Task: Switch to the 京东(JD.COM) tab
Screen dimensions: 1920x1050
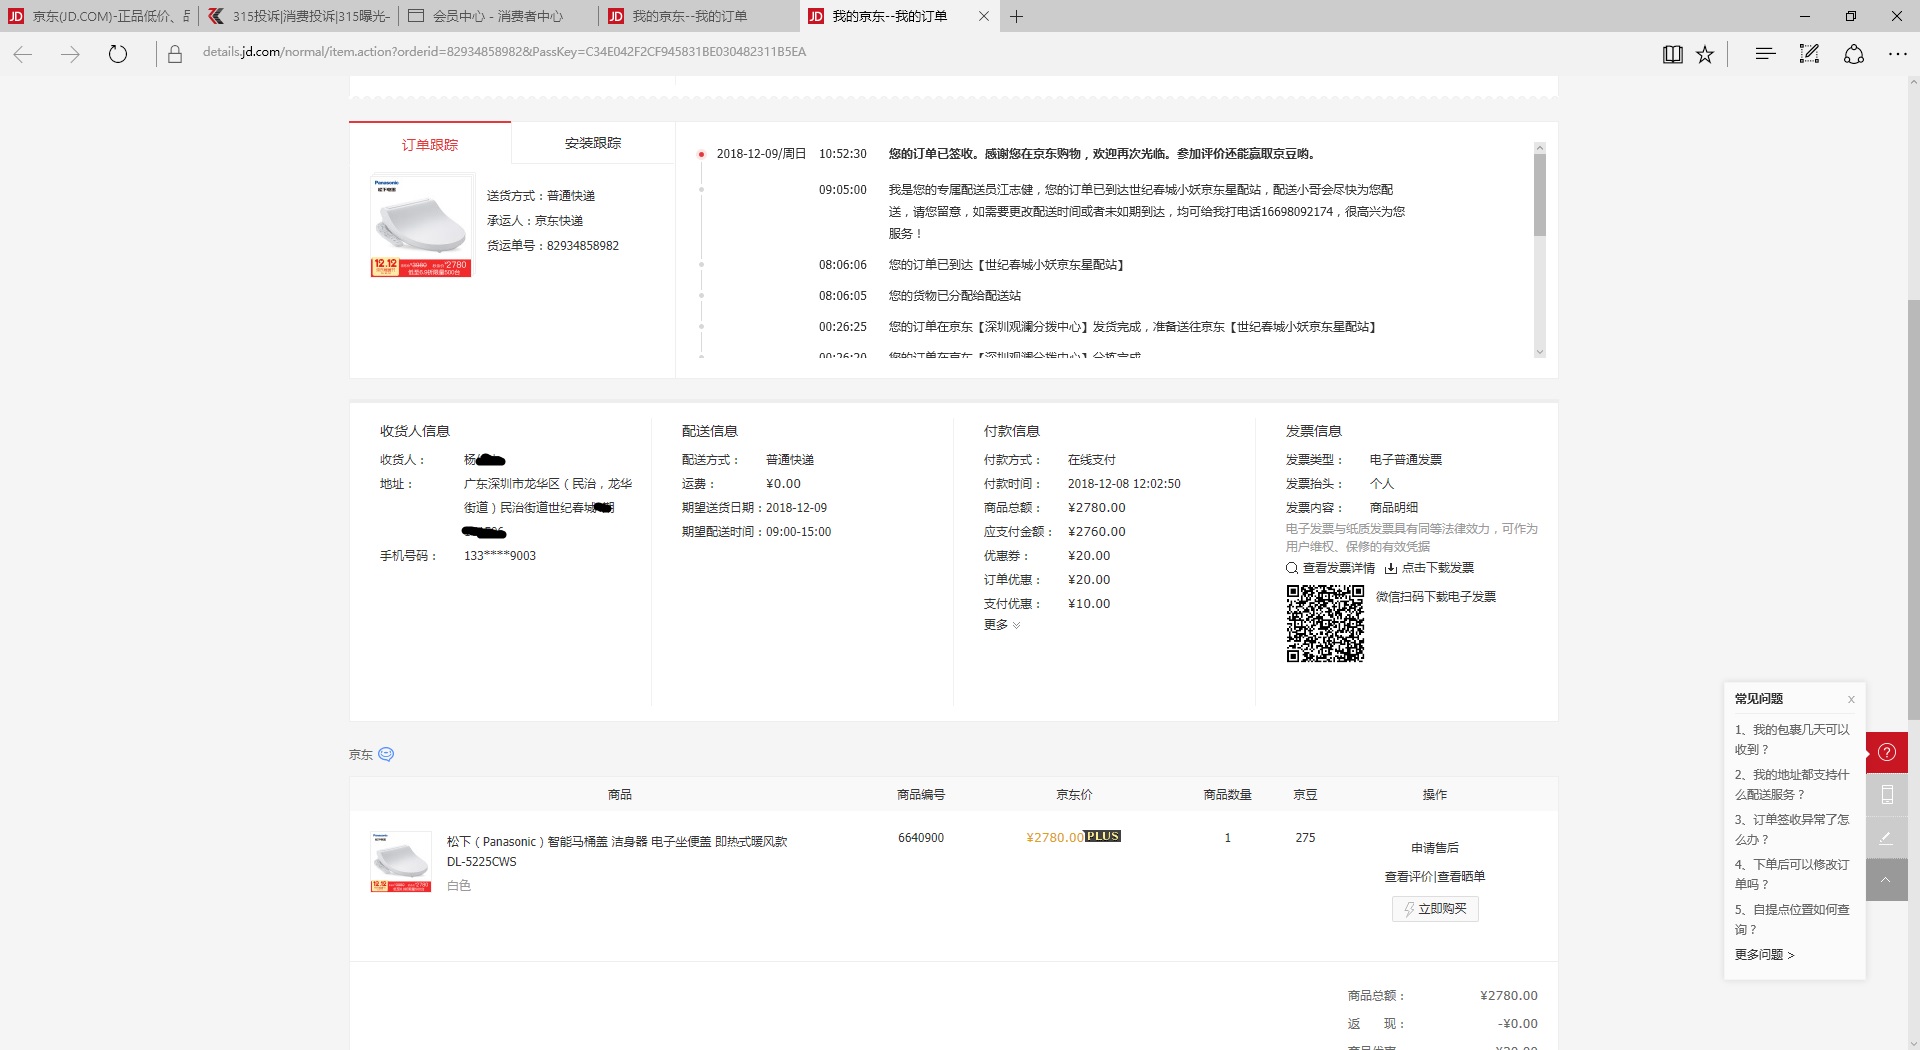Action: coord(100,16)
